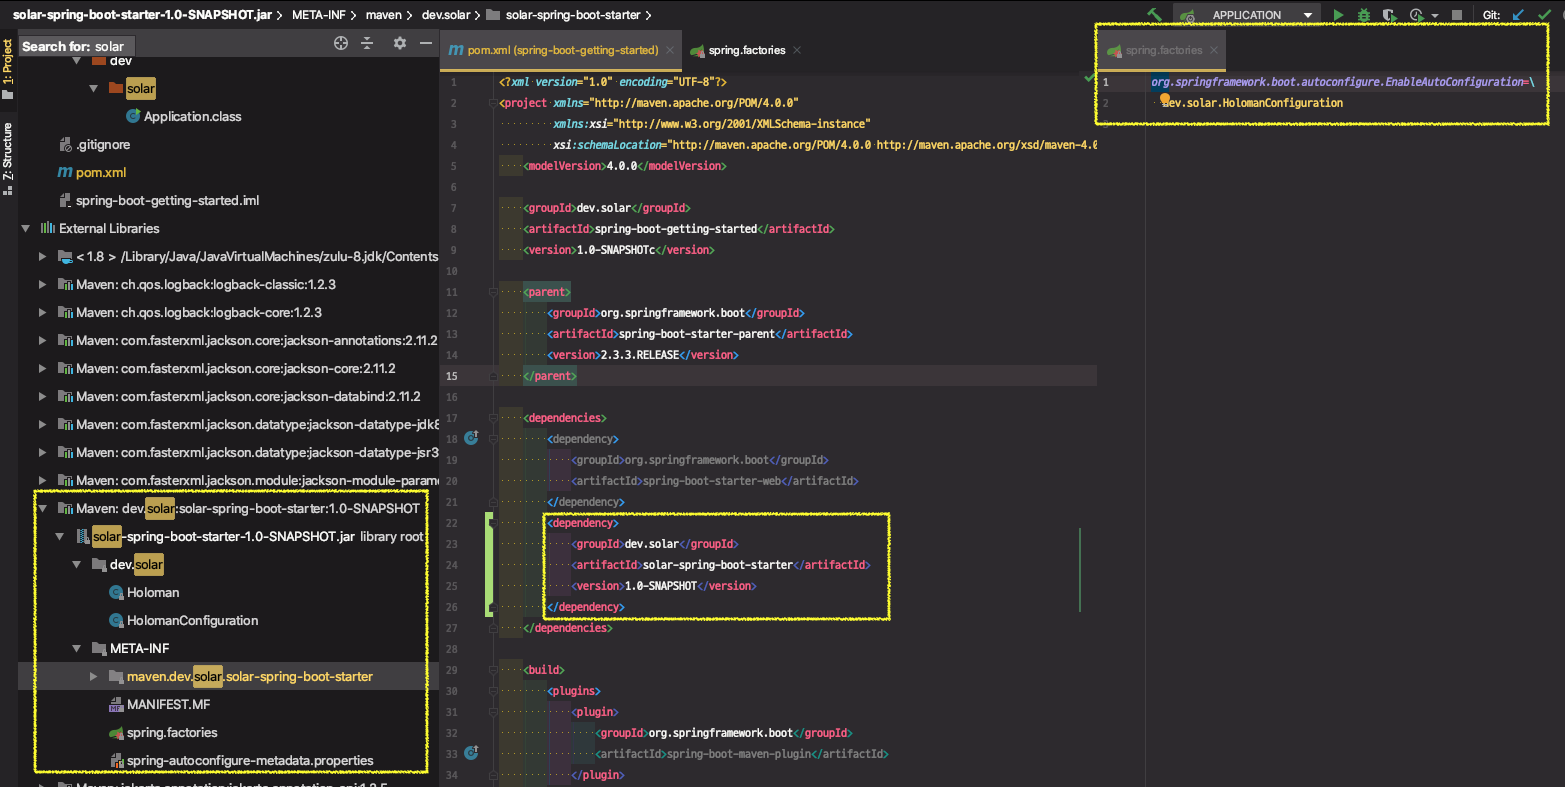Select the Holoman class icon in tree

tap(116, 592)
